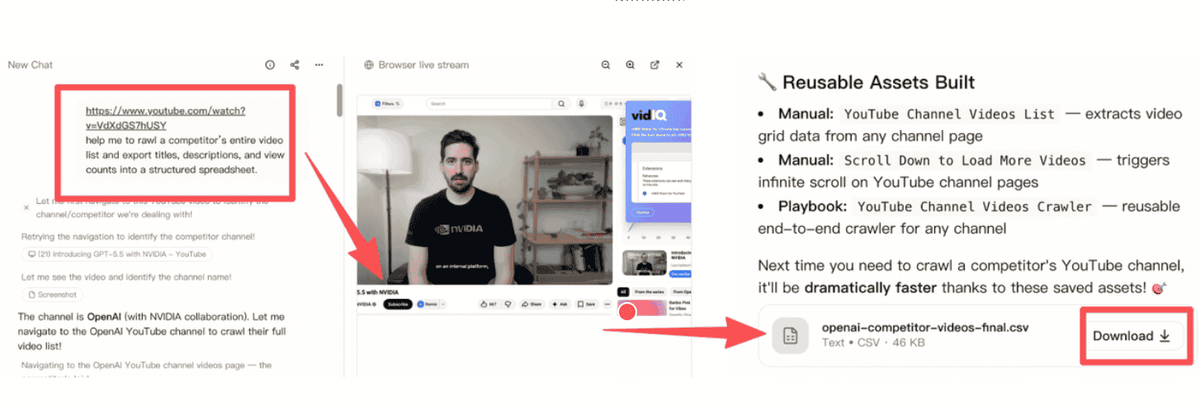Click the dislike thumbs-down button

(x=508, y=303)
